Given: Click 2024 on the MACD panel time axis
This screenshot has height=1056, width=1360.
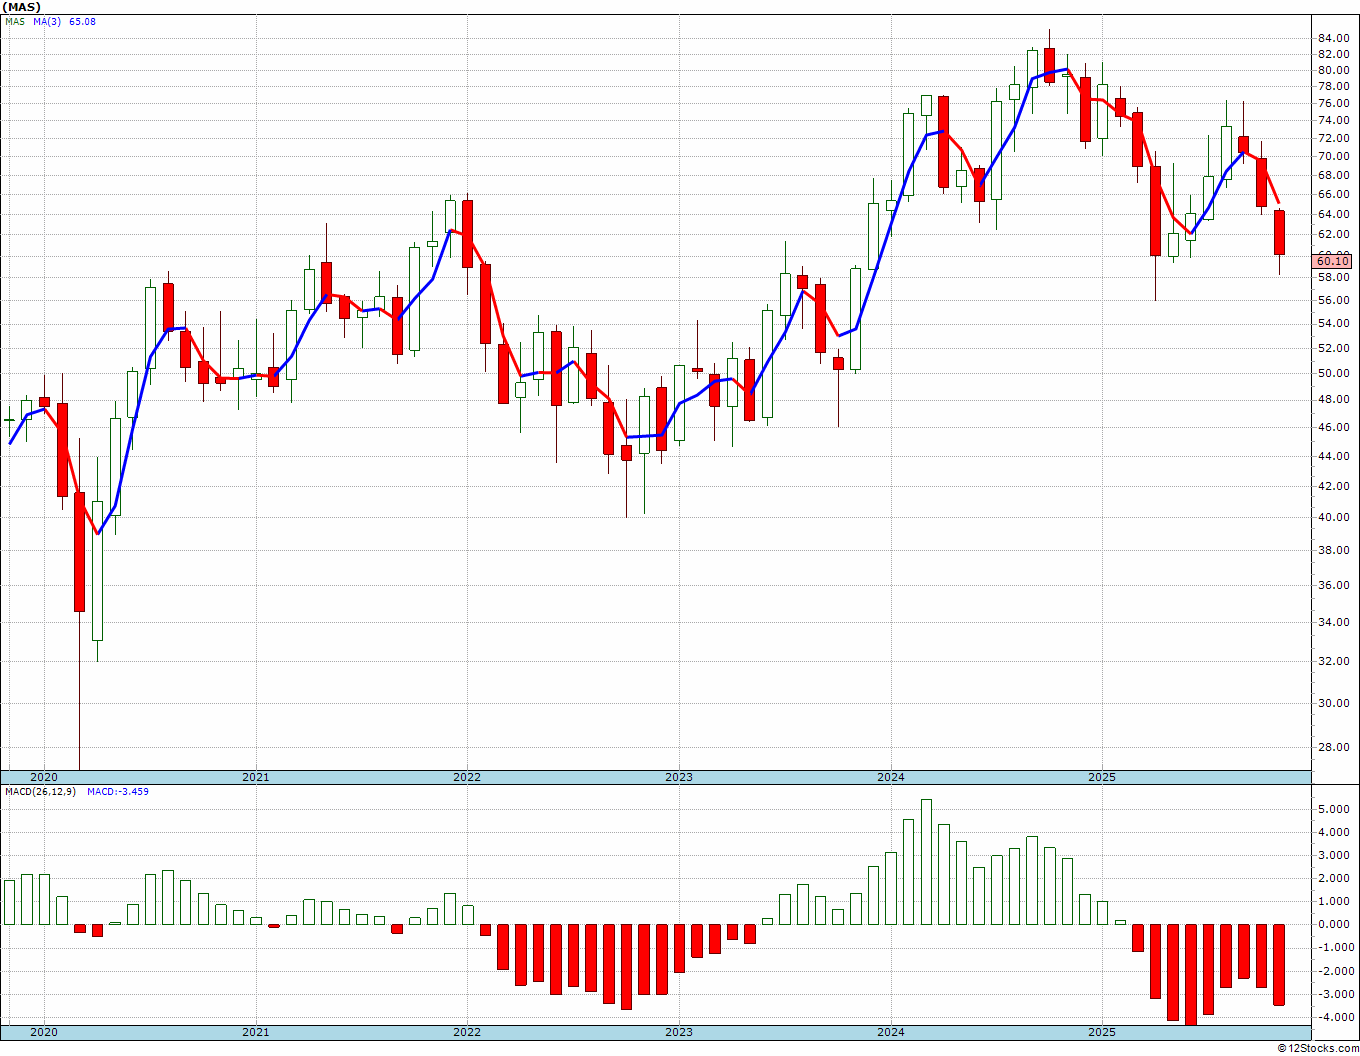Looking at the screenshot, I should point(890,1032).
